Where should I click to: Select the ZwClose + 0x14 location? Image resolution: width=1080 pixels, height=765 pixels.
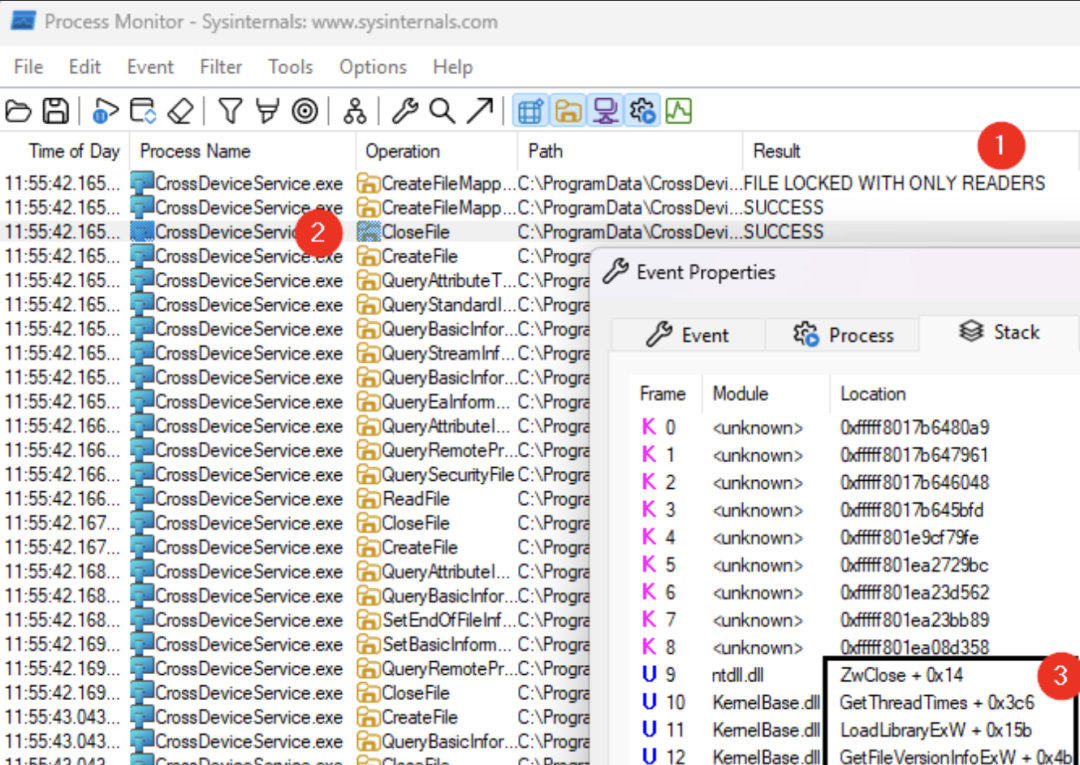coord(902,675)
